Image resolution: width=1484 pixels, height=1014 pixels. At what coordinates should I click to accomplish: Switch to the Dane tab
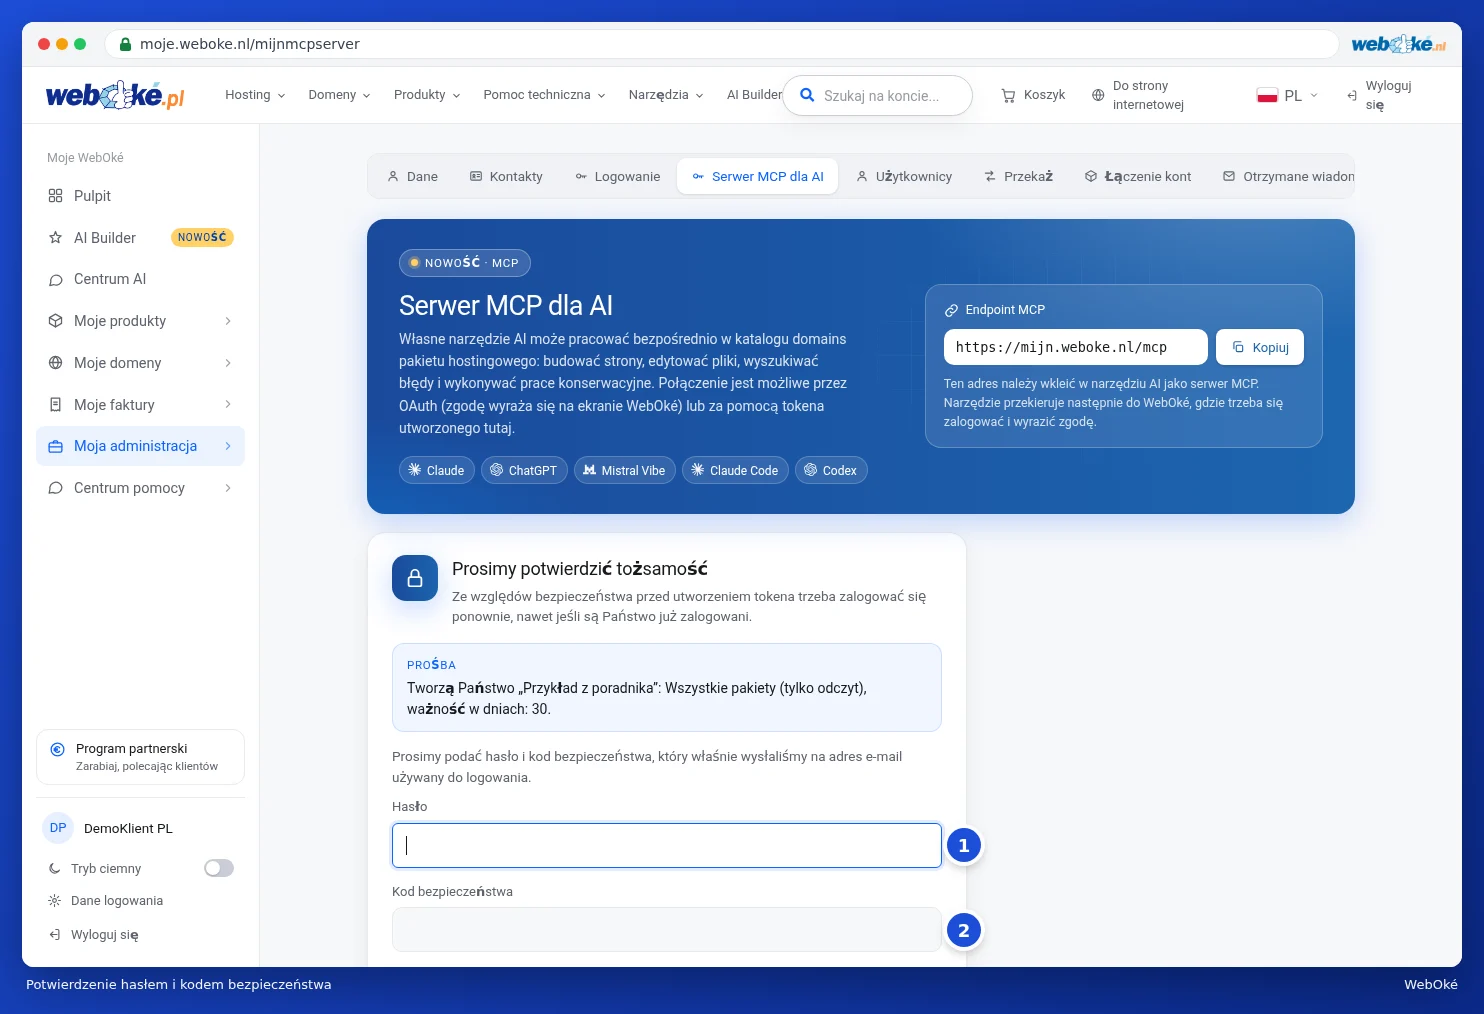point(412,176)
